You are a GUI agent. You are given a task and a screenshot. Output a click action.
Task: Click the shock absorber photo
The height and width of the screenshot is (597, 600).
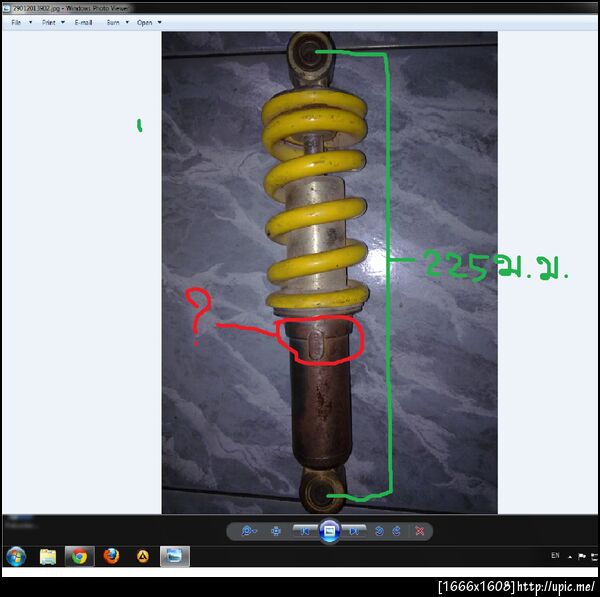pos(329,272)
